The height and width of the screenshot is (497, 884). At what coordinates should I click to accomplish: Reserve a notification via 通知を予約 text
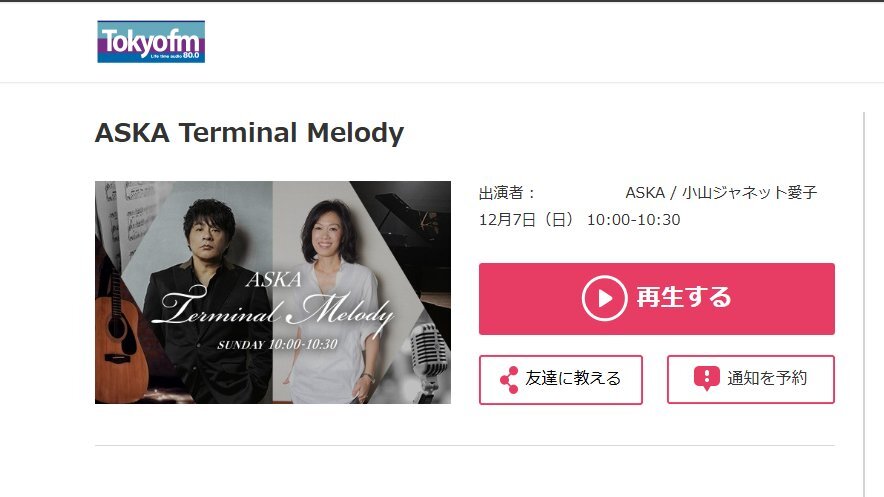pos(767,378)
